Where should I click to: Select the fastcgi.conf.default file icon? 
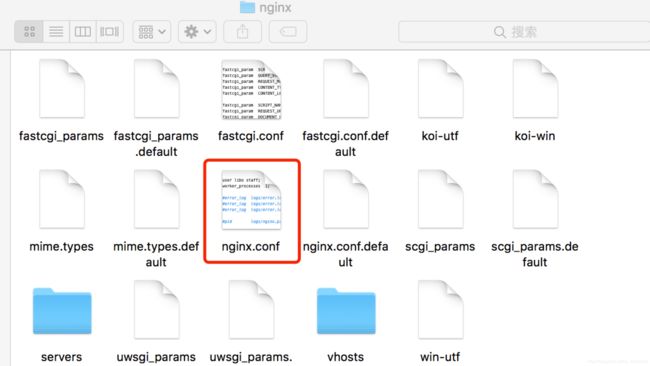[x=346, y=89]
